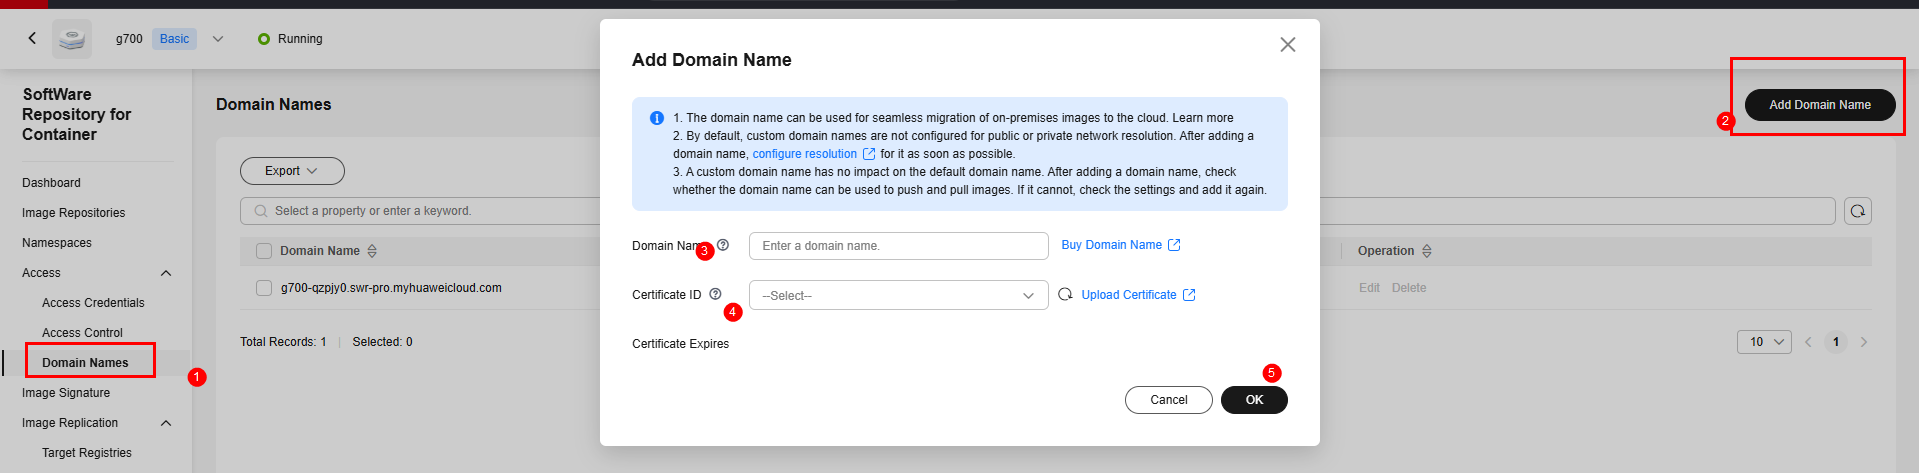The width and height of the screenshot is (1919, 473).
Task: Toggle the select-all checkbox in table header
Action: coord(264,251)
